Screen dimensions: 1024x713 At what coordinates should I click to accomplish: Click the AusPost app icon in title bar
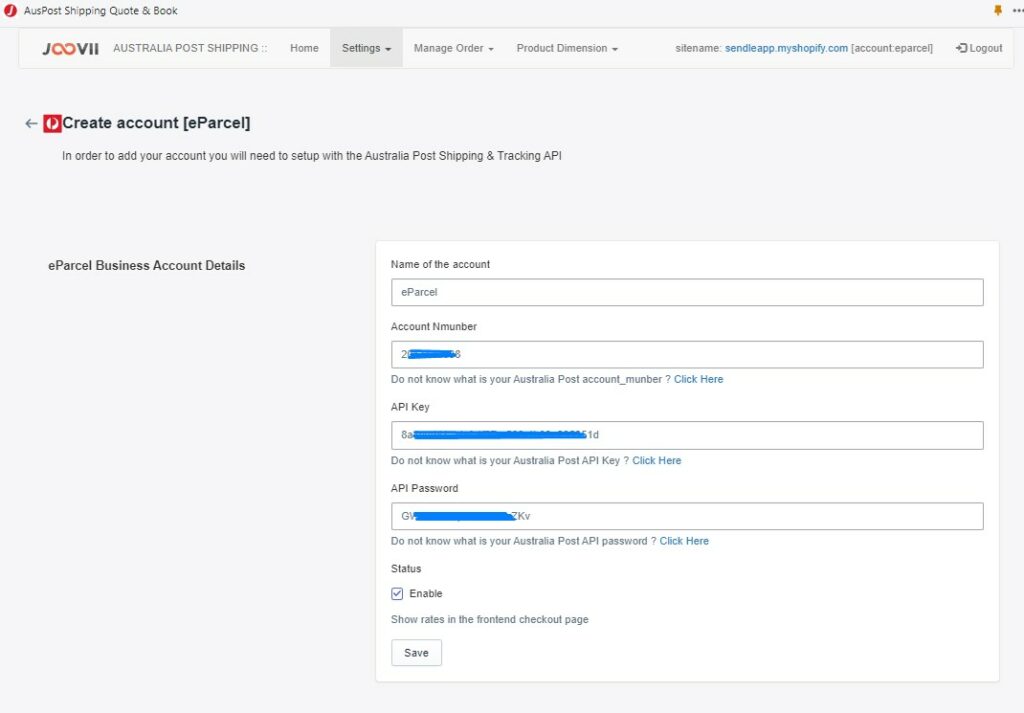[x=10, y=10]
